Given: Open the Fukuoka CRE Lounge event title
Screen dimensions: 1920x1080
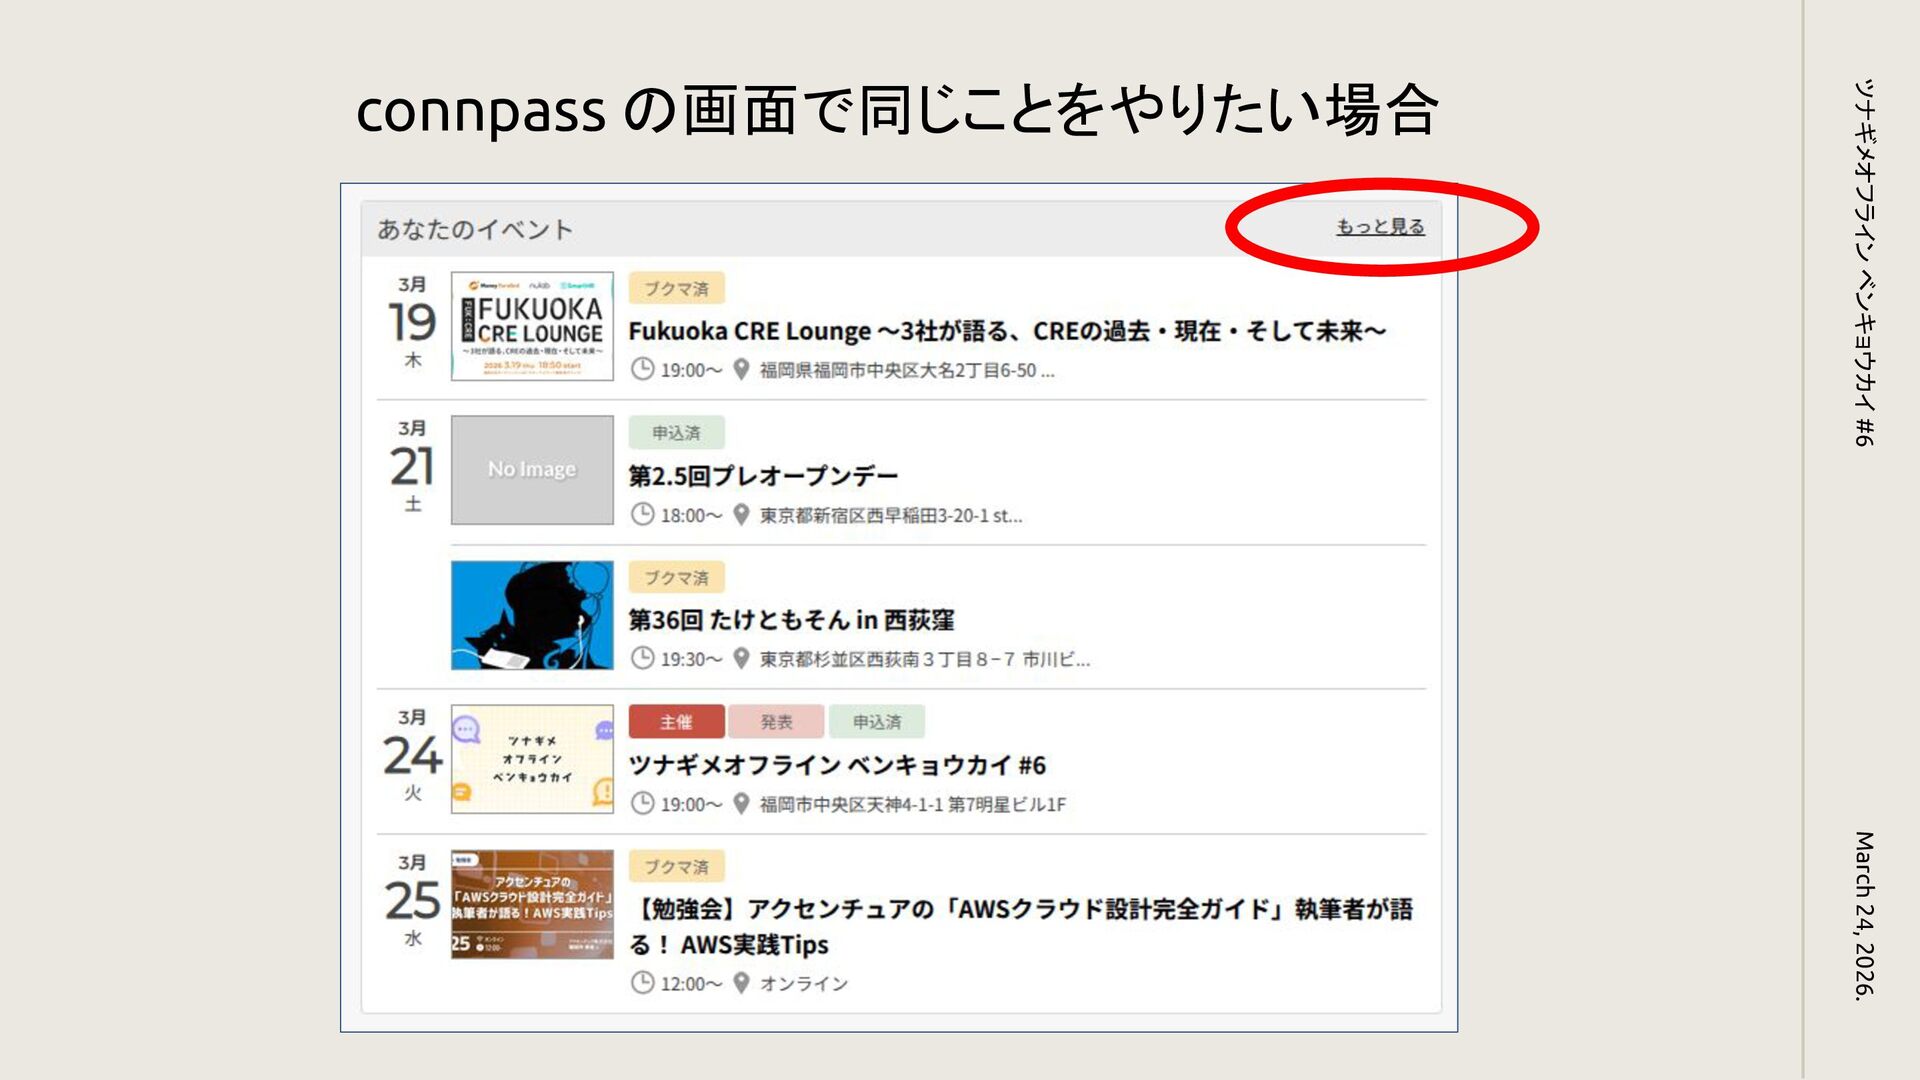Looking at the screenshot, I should click(x=1006, y=331).
